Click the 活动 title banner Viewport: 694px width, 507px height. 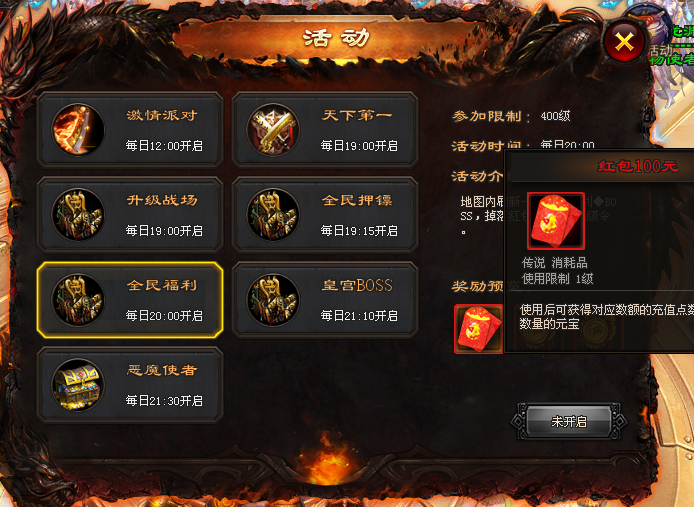pos(336,38)
